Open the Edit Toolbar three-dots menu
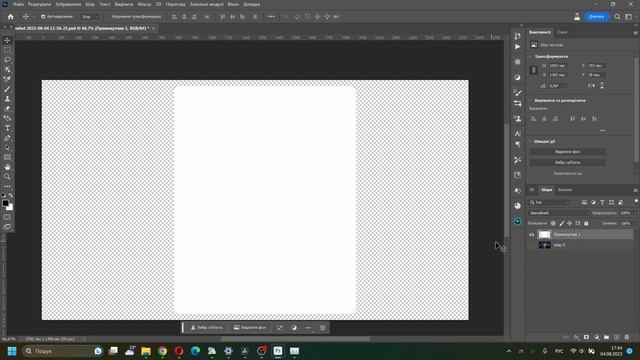Viewport: 640px width, 360px height. click(7, 186)
